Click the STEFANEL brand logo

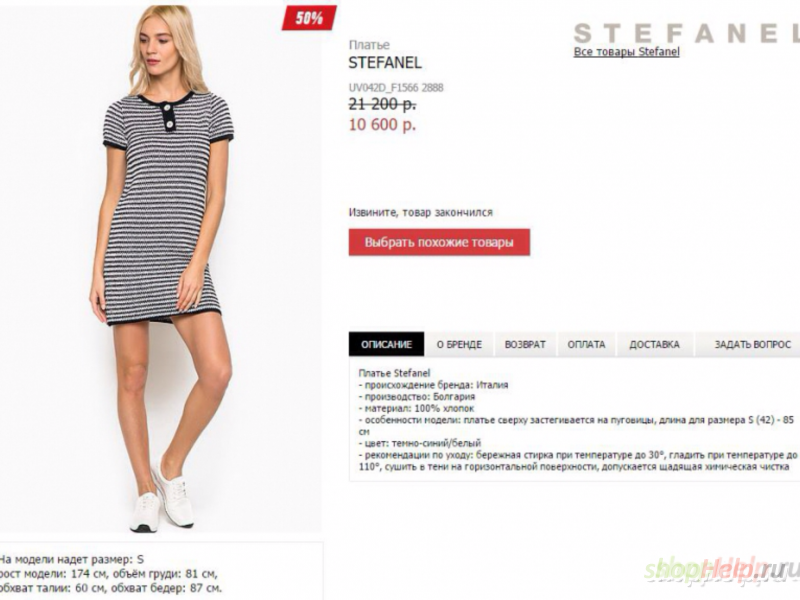(687, 34)
